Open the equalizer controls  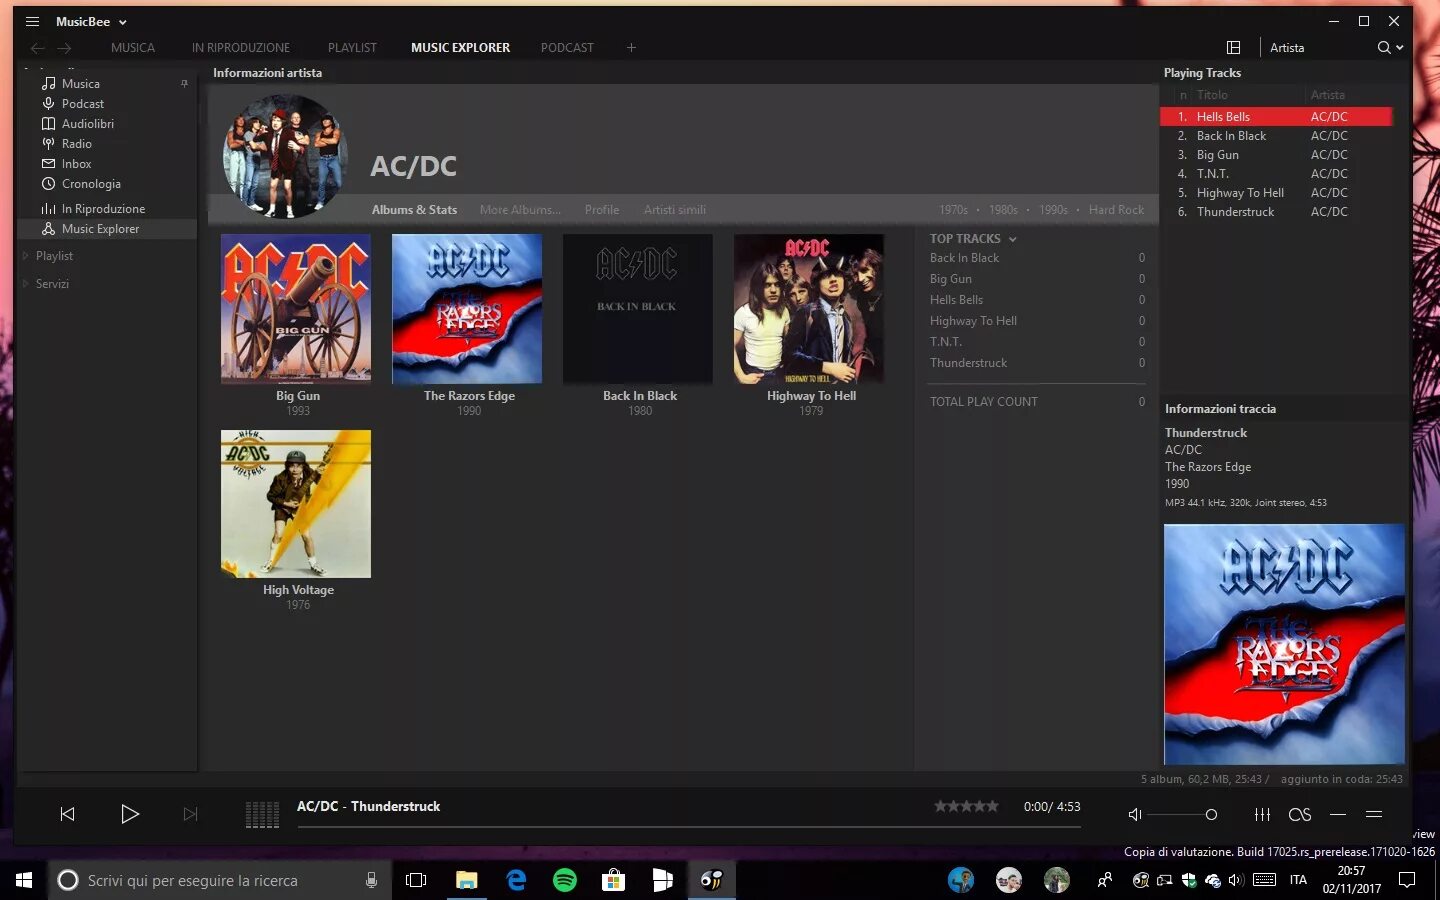(x=1262, y=814)
